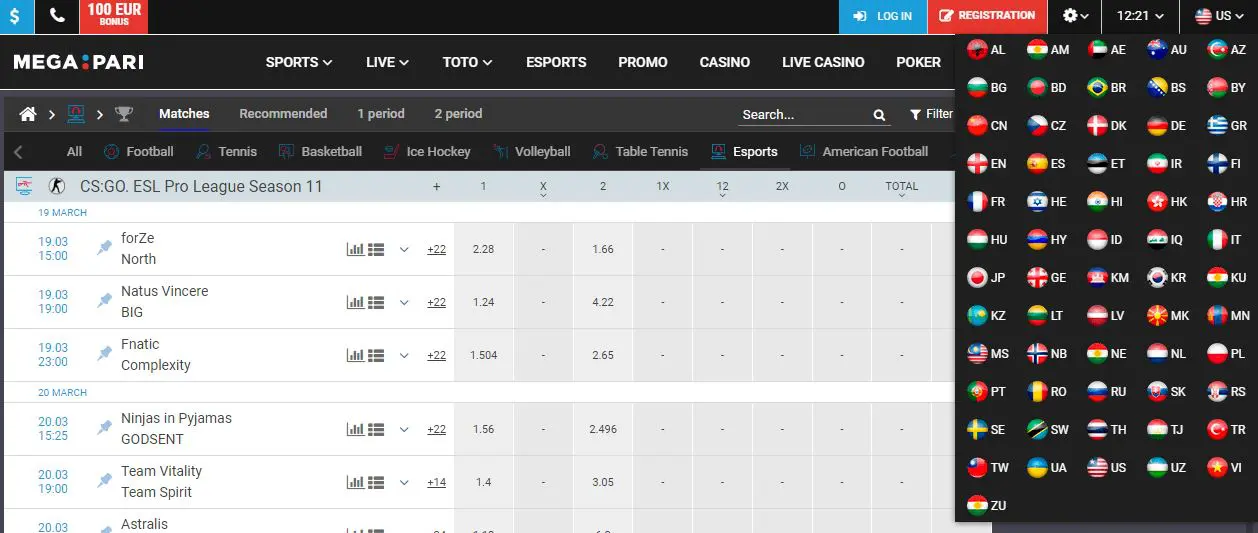Select the Volleyball sport filter
The width and height of the screenshot is (1258, 533).
531,152
